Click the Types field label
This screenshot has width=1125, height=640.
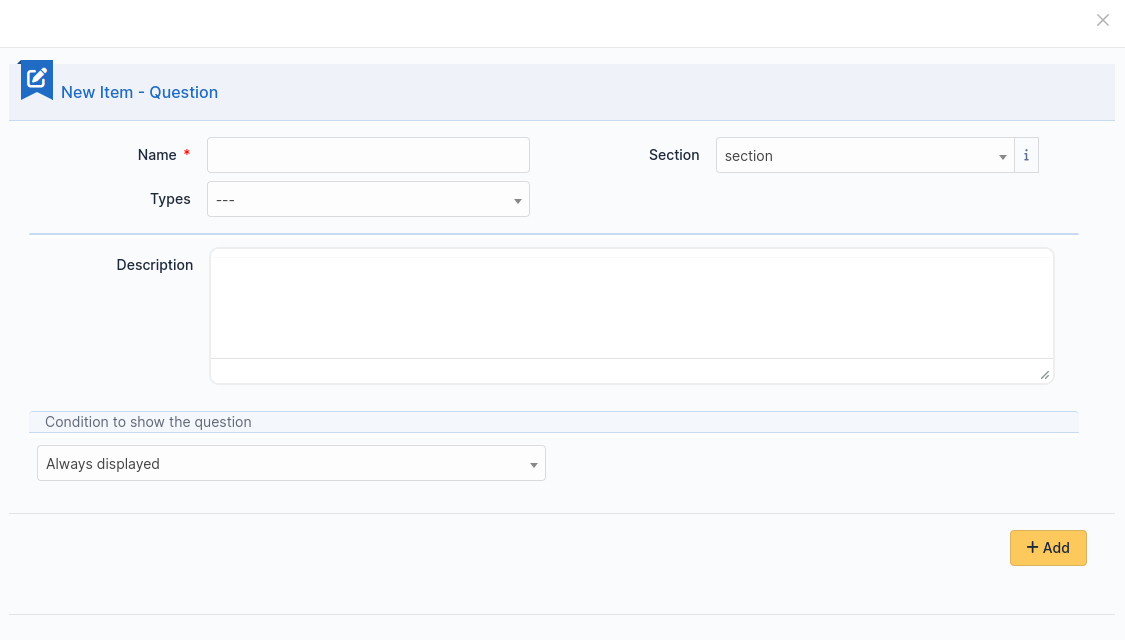coord(170,199)
